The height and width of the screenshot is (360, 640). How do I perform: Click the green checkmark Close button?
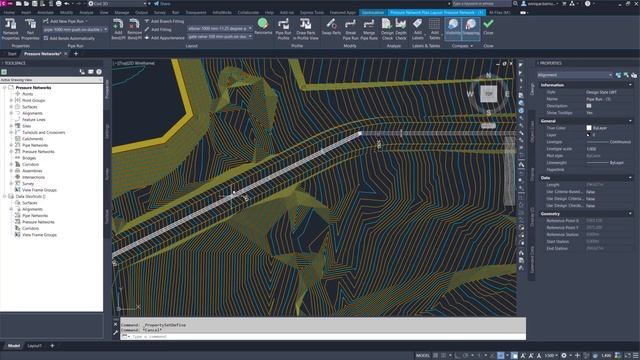(488, 27)
